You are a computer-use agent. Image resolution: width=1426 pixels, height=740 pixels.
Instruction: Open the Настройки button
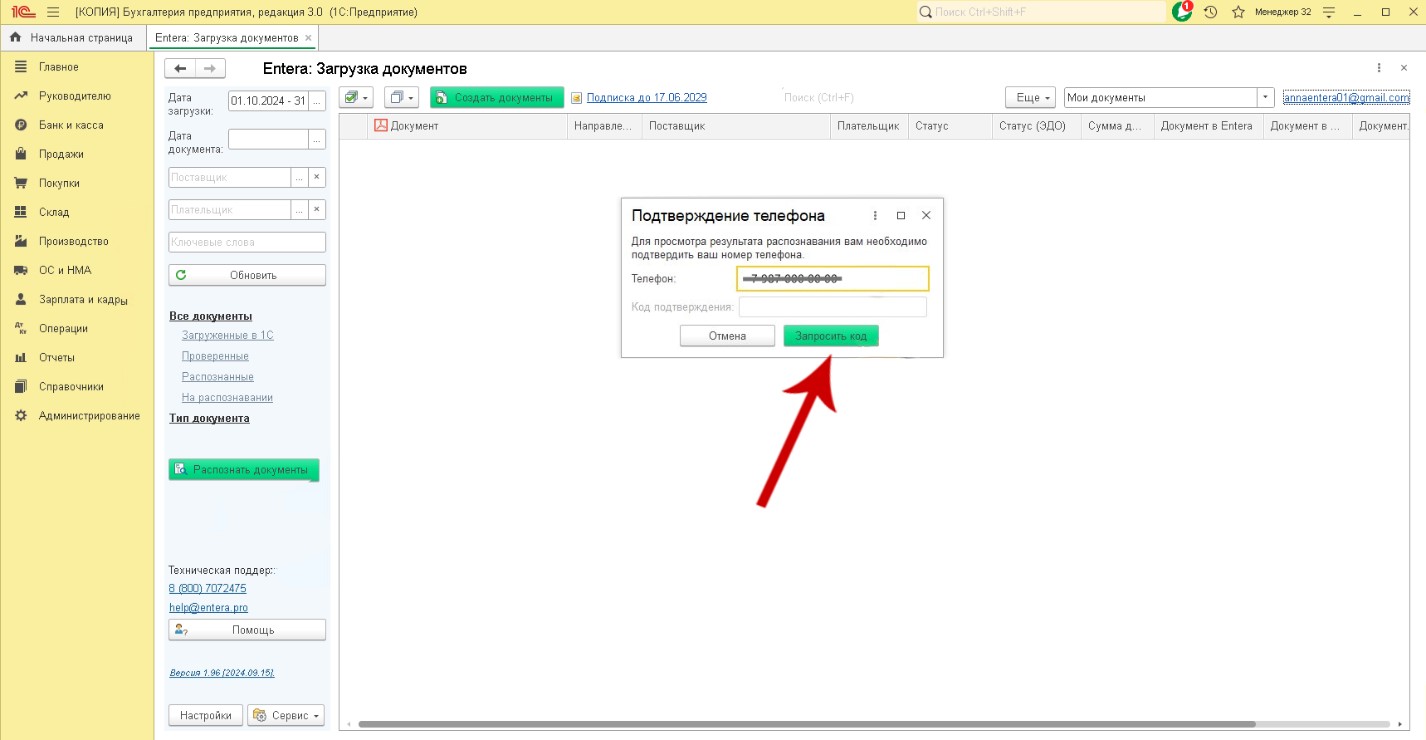coord(206,715)
